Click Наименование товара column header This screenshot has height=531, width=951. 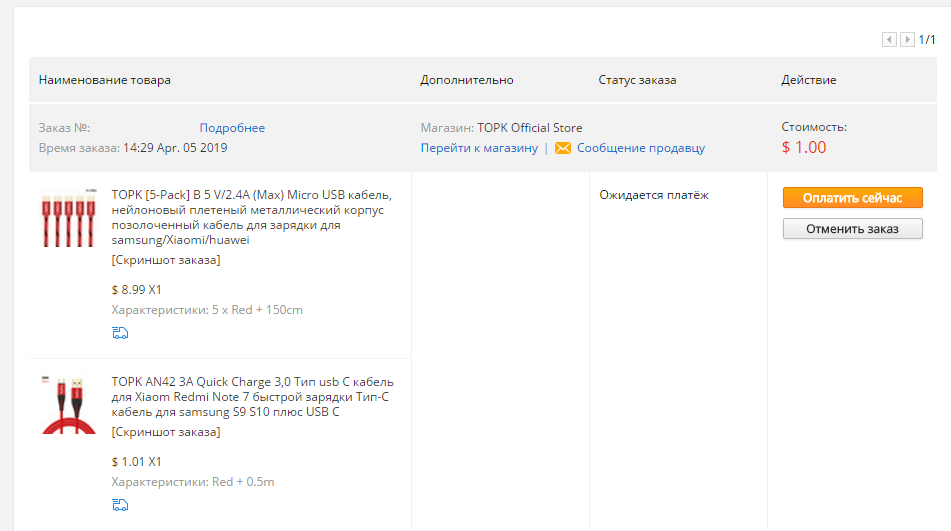(105, 80)
